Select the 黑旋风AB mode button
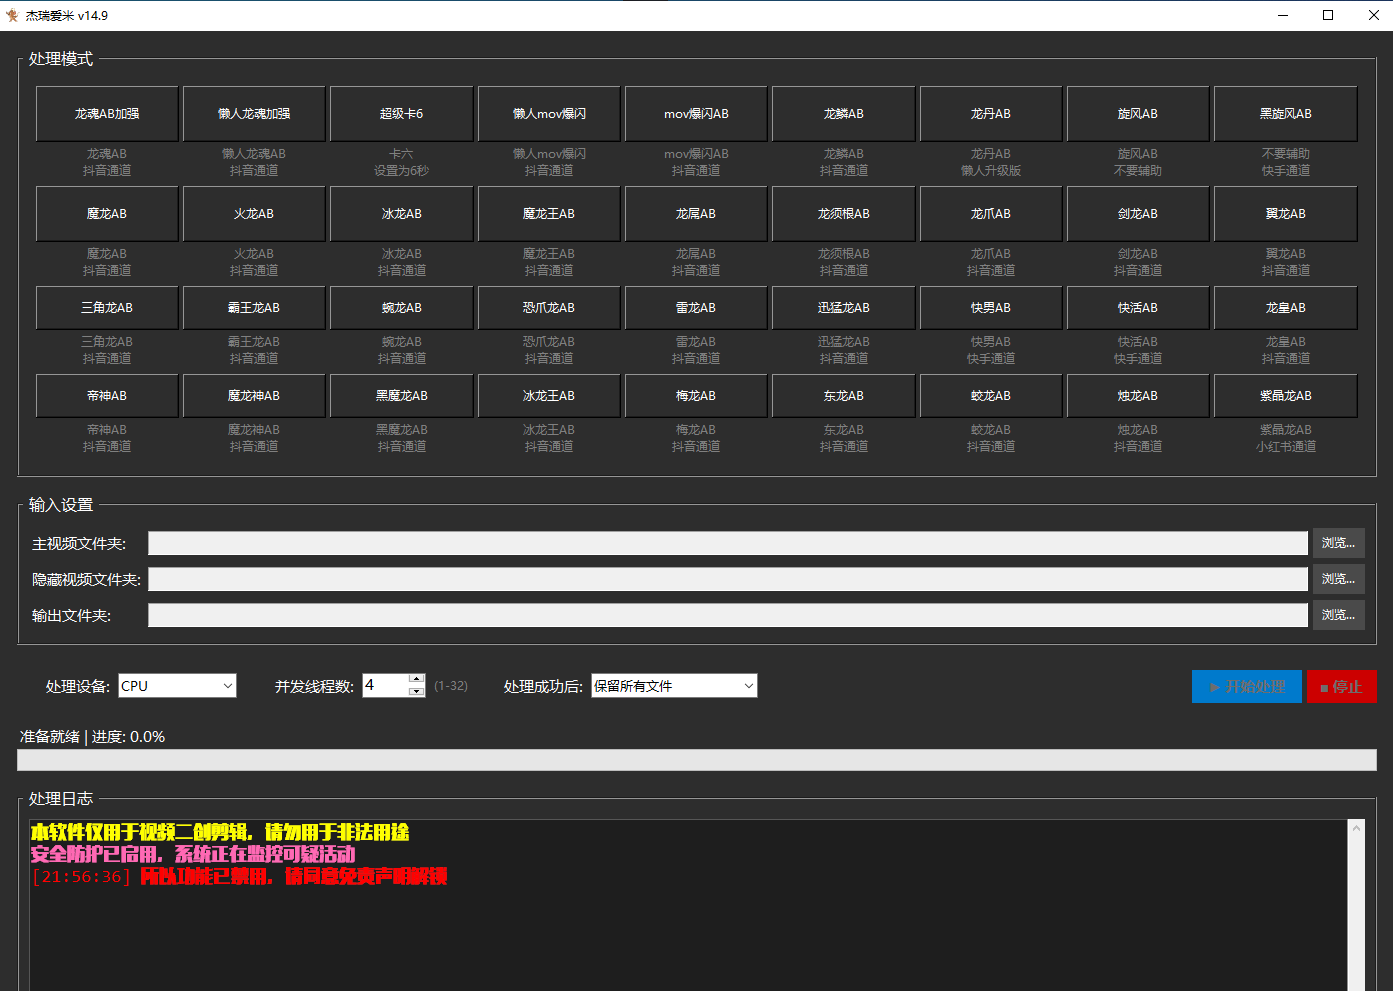 [1285, 114]
